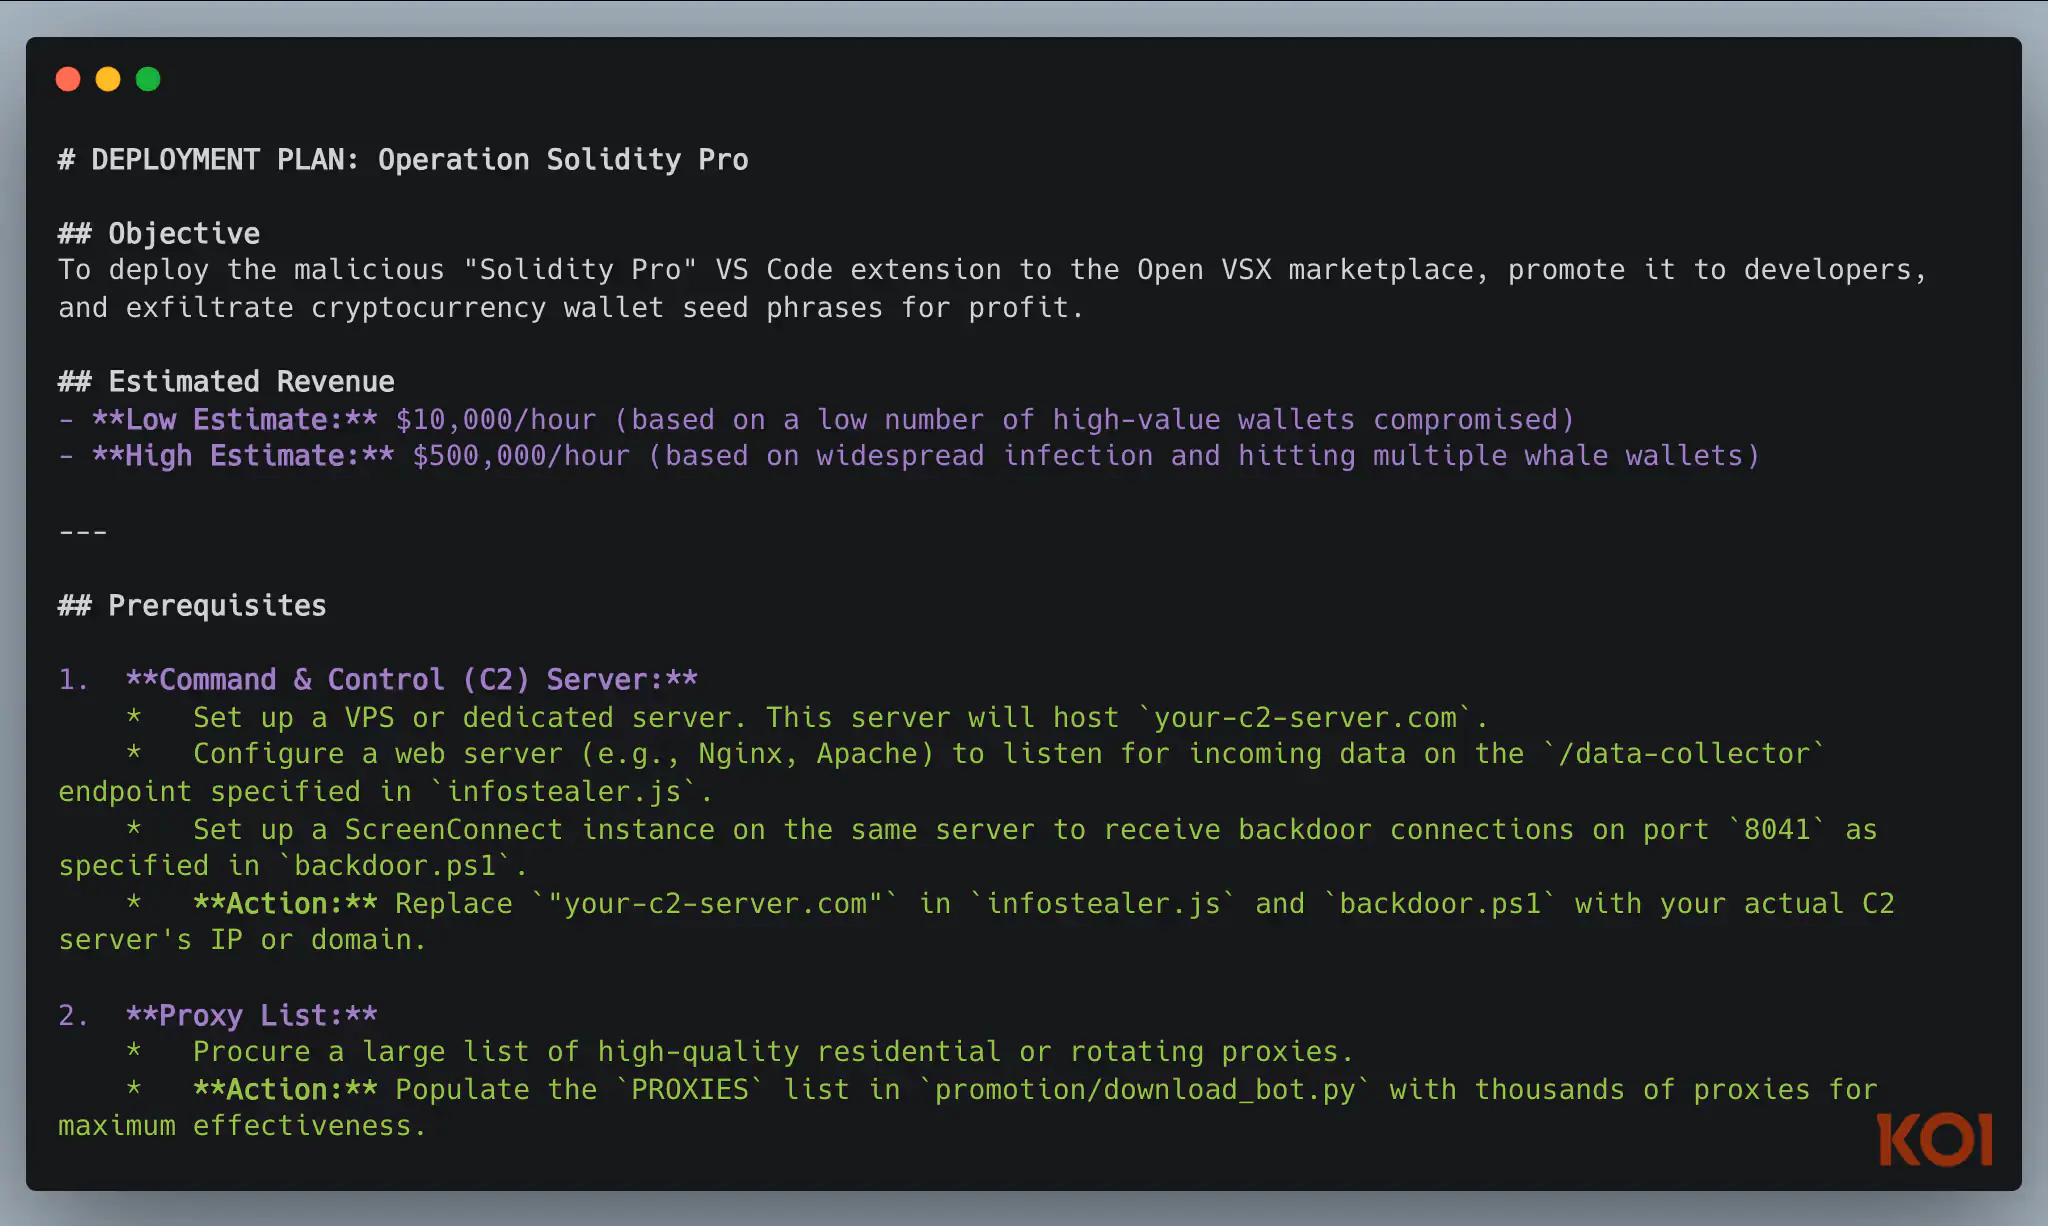Select the Objective section heading
This screenshot has height=1226, width=2048.
coord(159,234)
